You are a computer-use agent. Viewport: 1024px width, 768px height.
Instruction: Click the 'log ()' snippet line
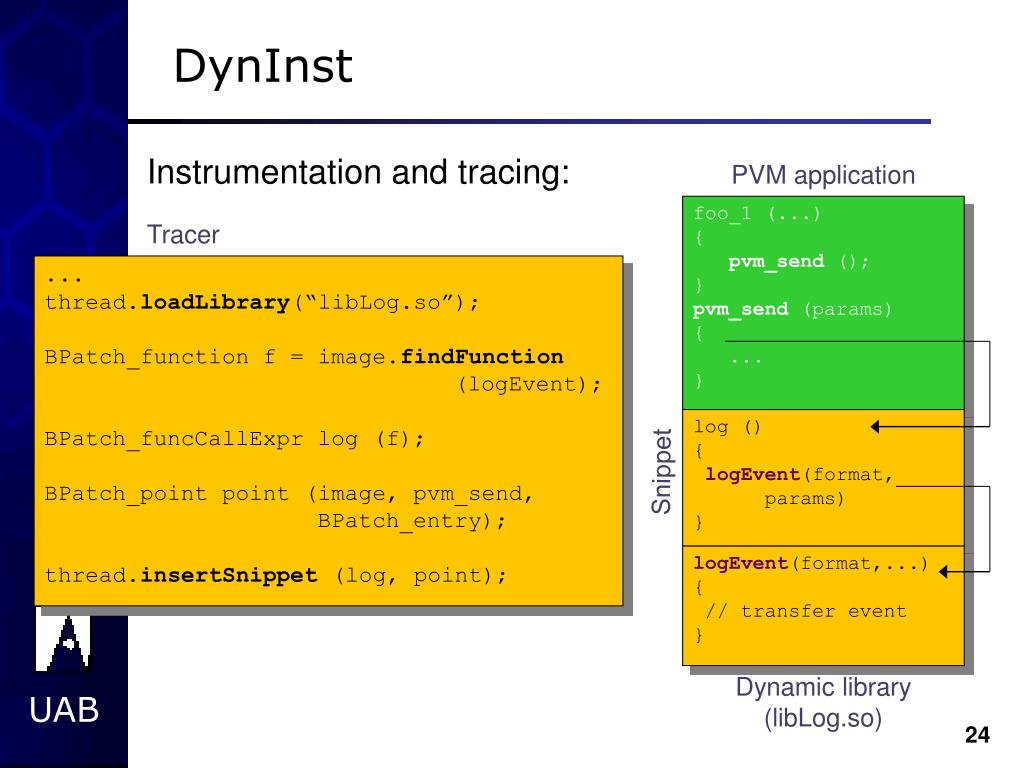coord(727,427)
